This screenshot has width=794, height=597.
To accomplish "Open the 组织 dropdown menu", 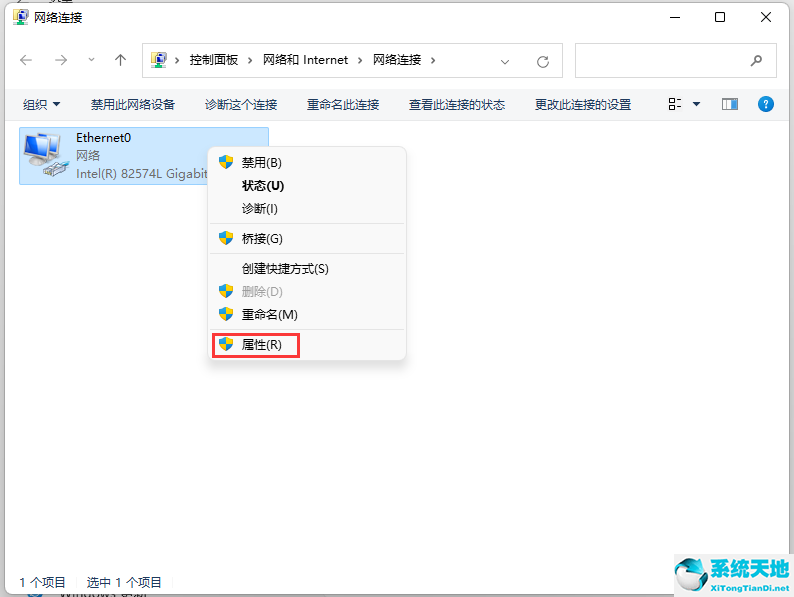I will (x=42, y=104).
